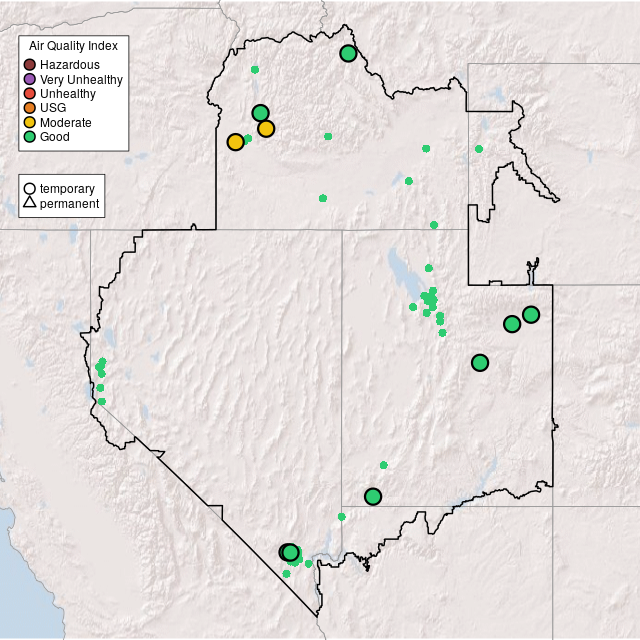Click the small green dot farthest north

click(x=255, y=70)
